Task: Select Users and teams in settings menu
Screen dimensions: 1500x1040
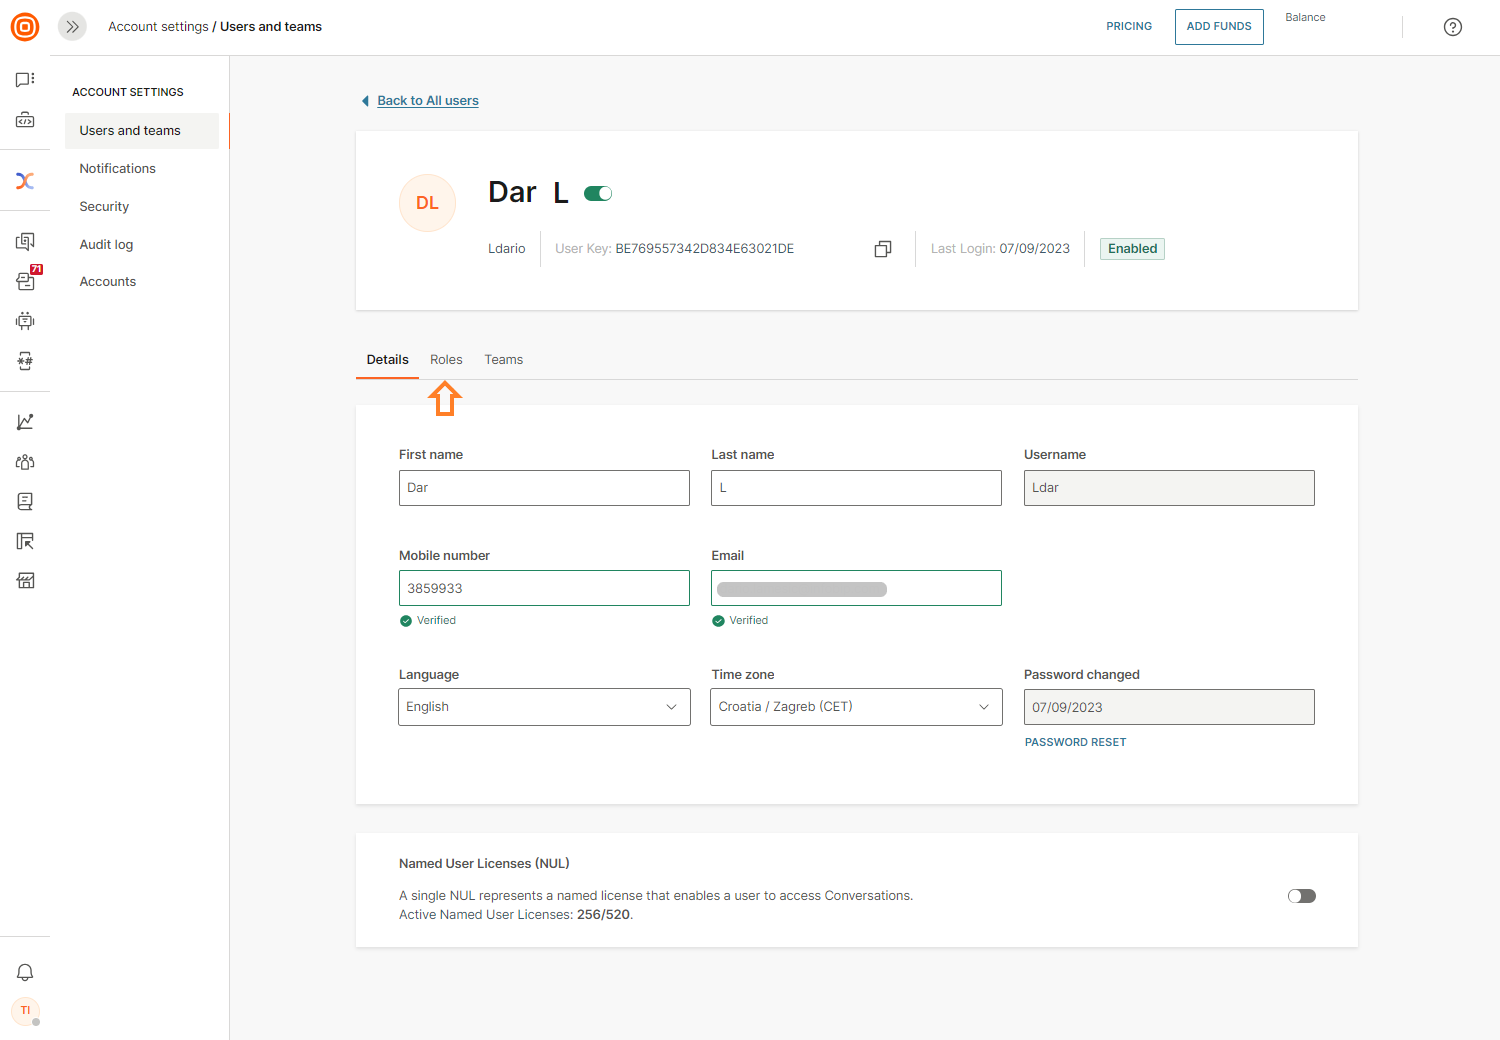Action: point(142,131)
